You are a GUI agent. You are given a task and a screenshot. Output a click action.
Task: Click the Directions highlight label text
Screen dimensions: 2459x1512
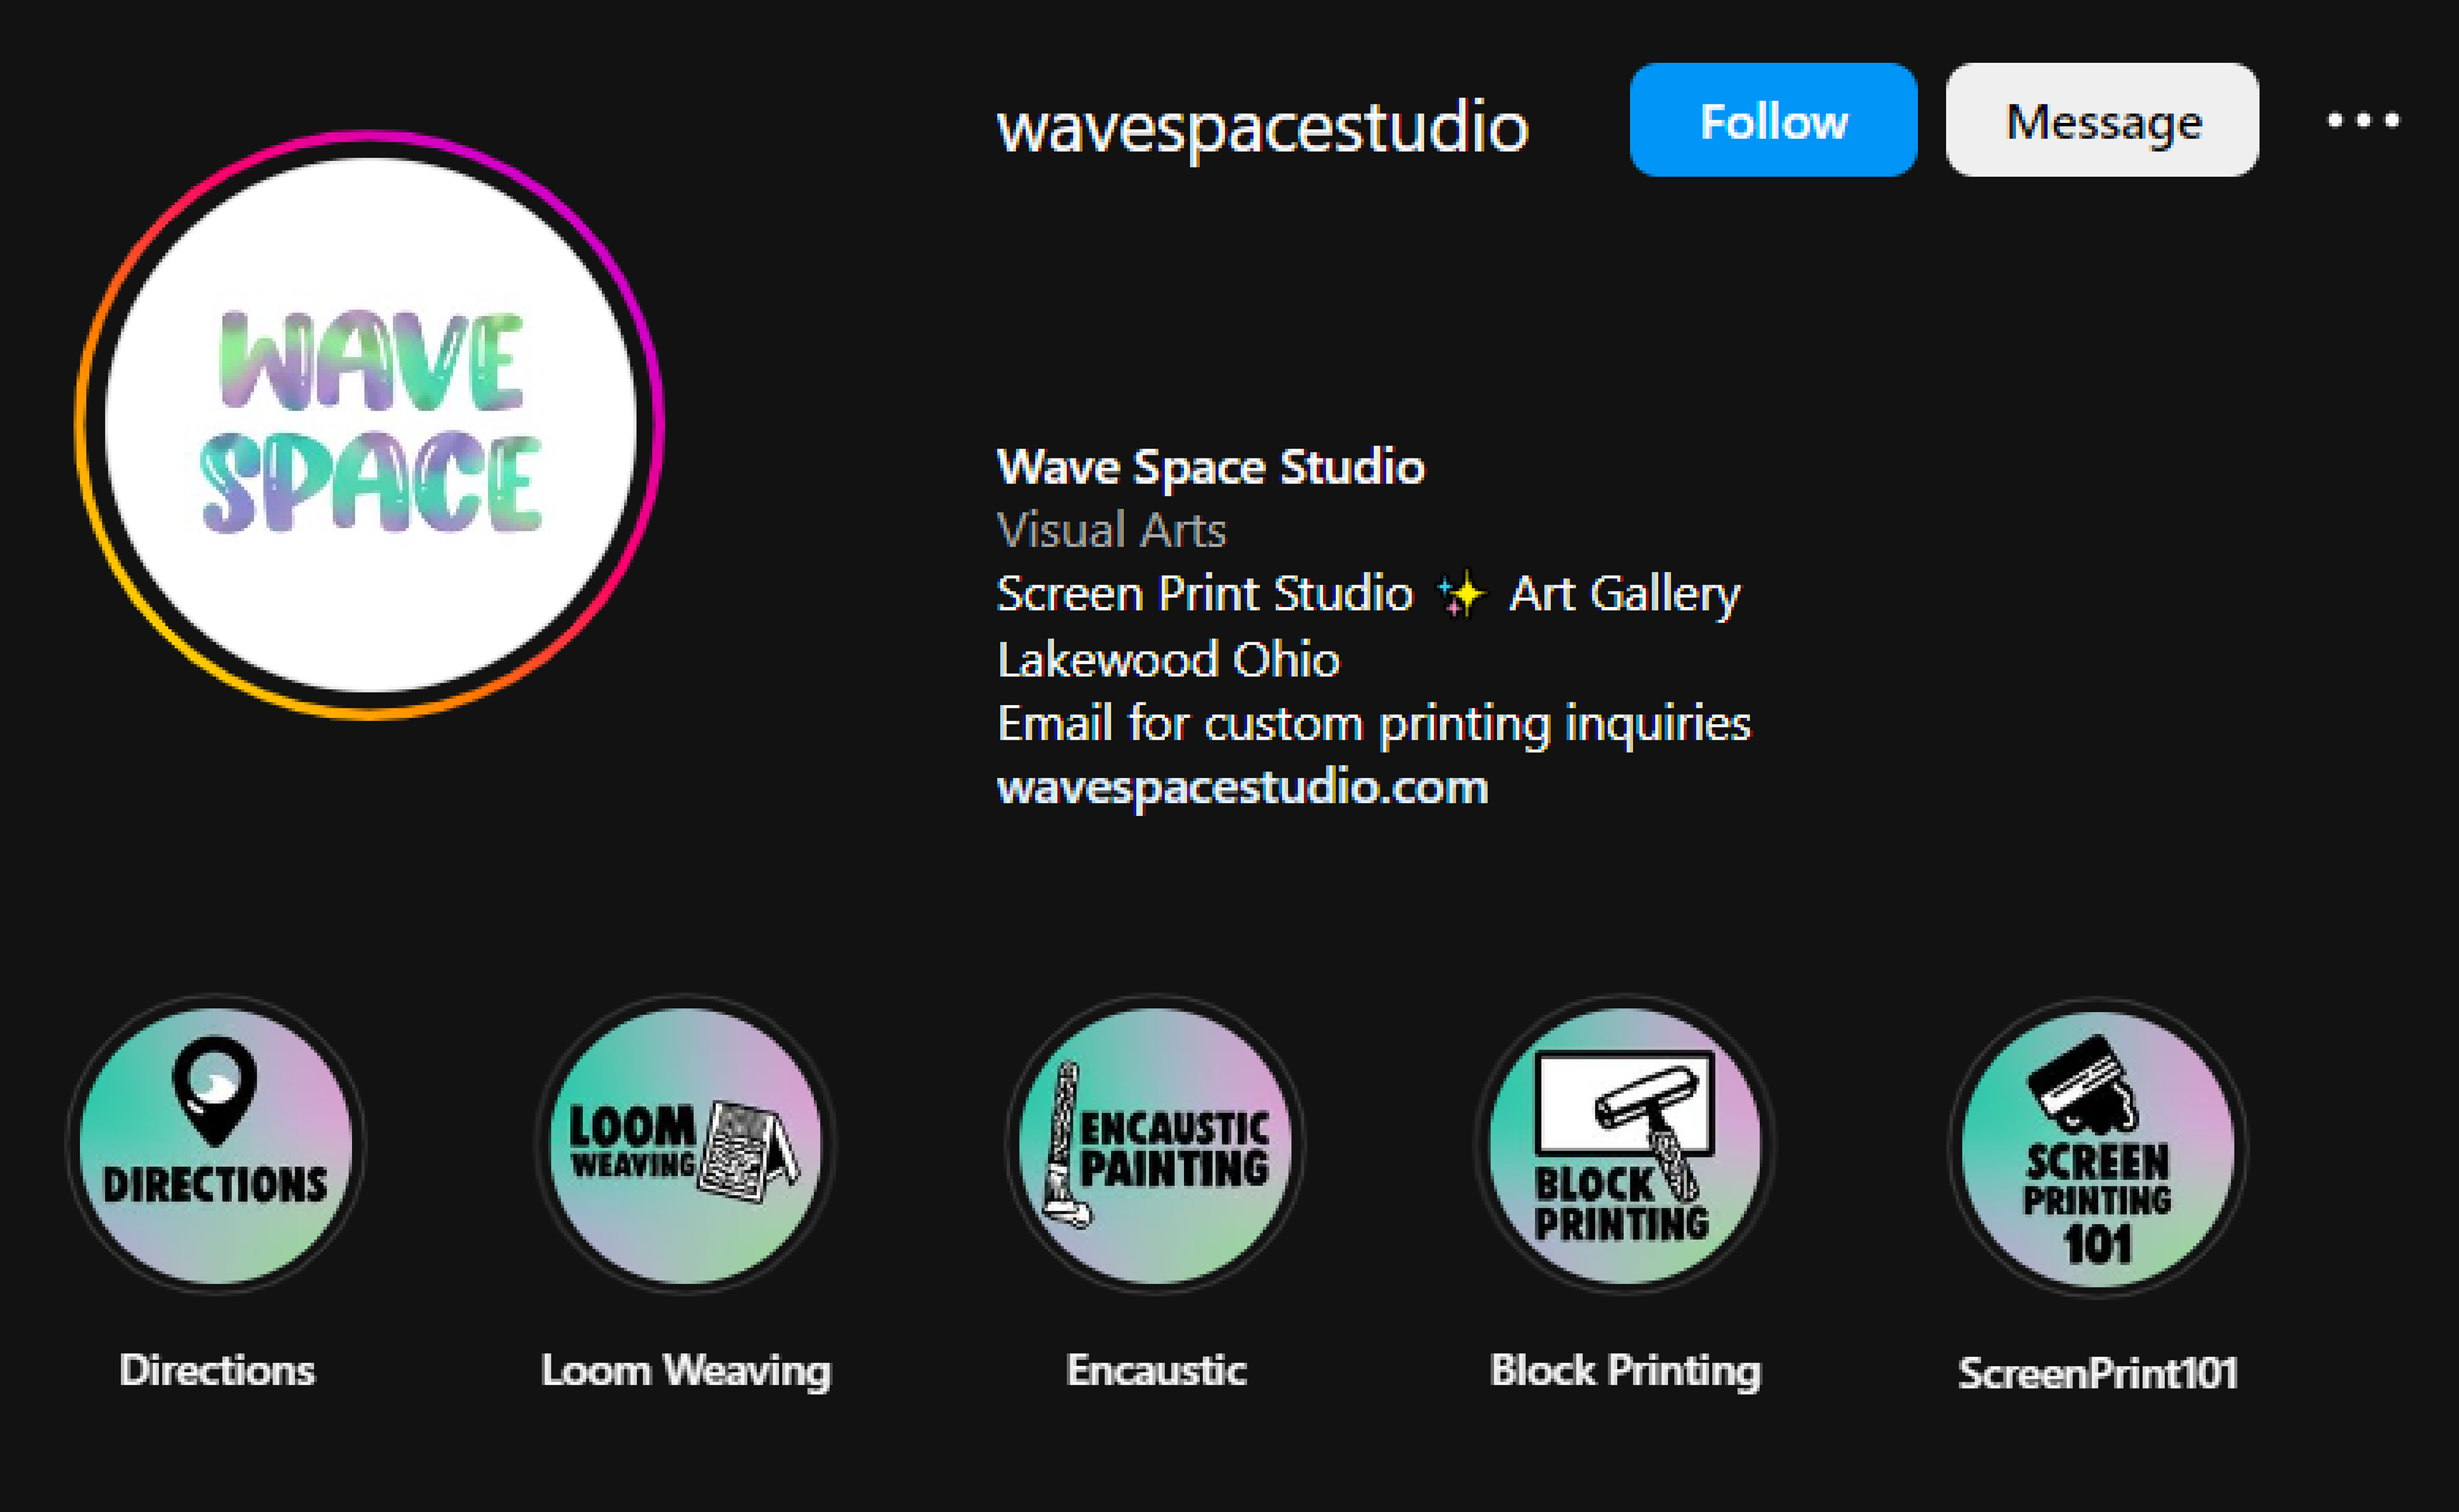click(216, 1370)
